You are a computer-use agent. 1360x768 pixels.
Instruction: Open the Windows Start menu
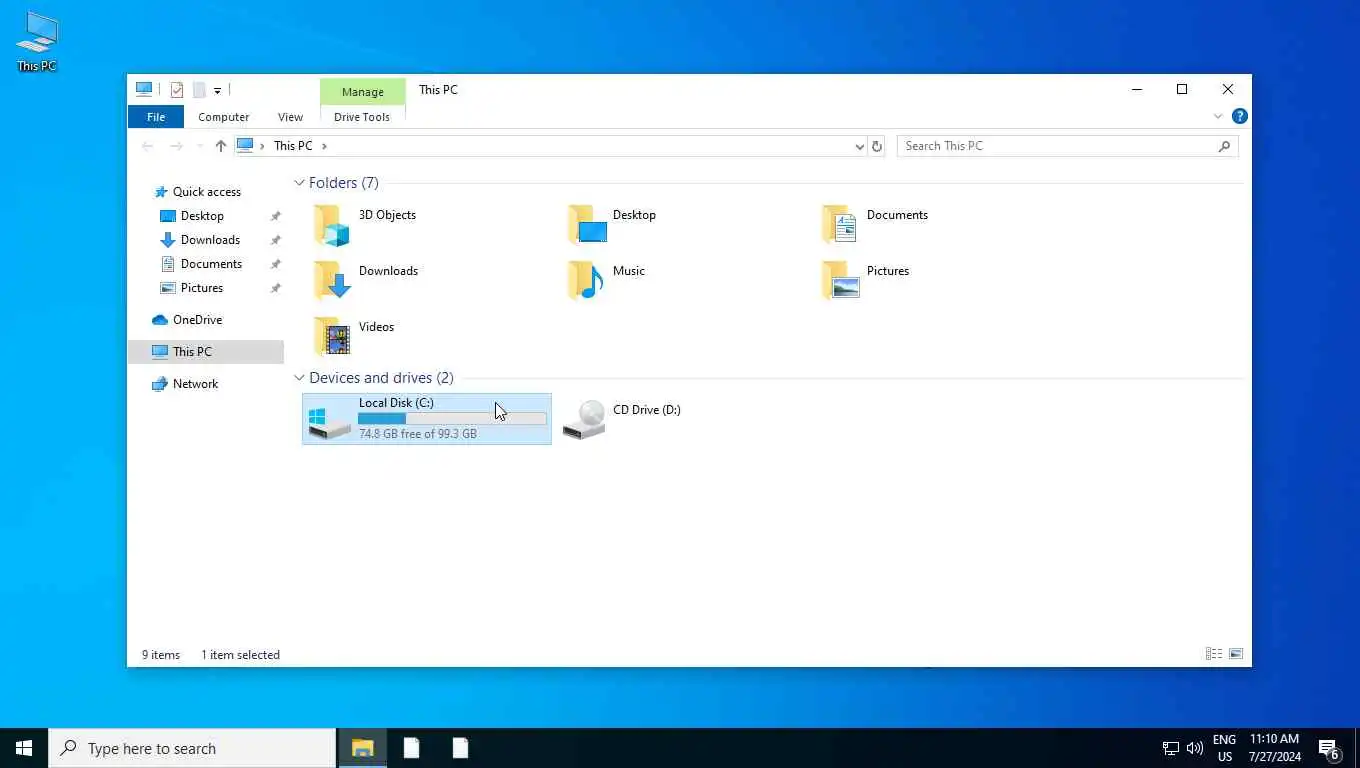pos(24,748)
